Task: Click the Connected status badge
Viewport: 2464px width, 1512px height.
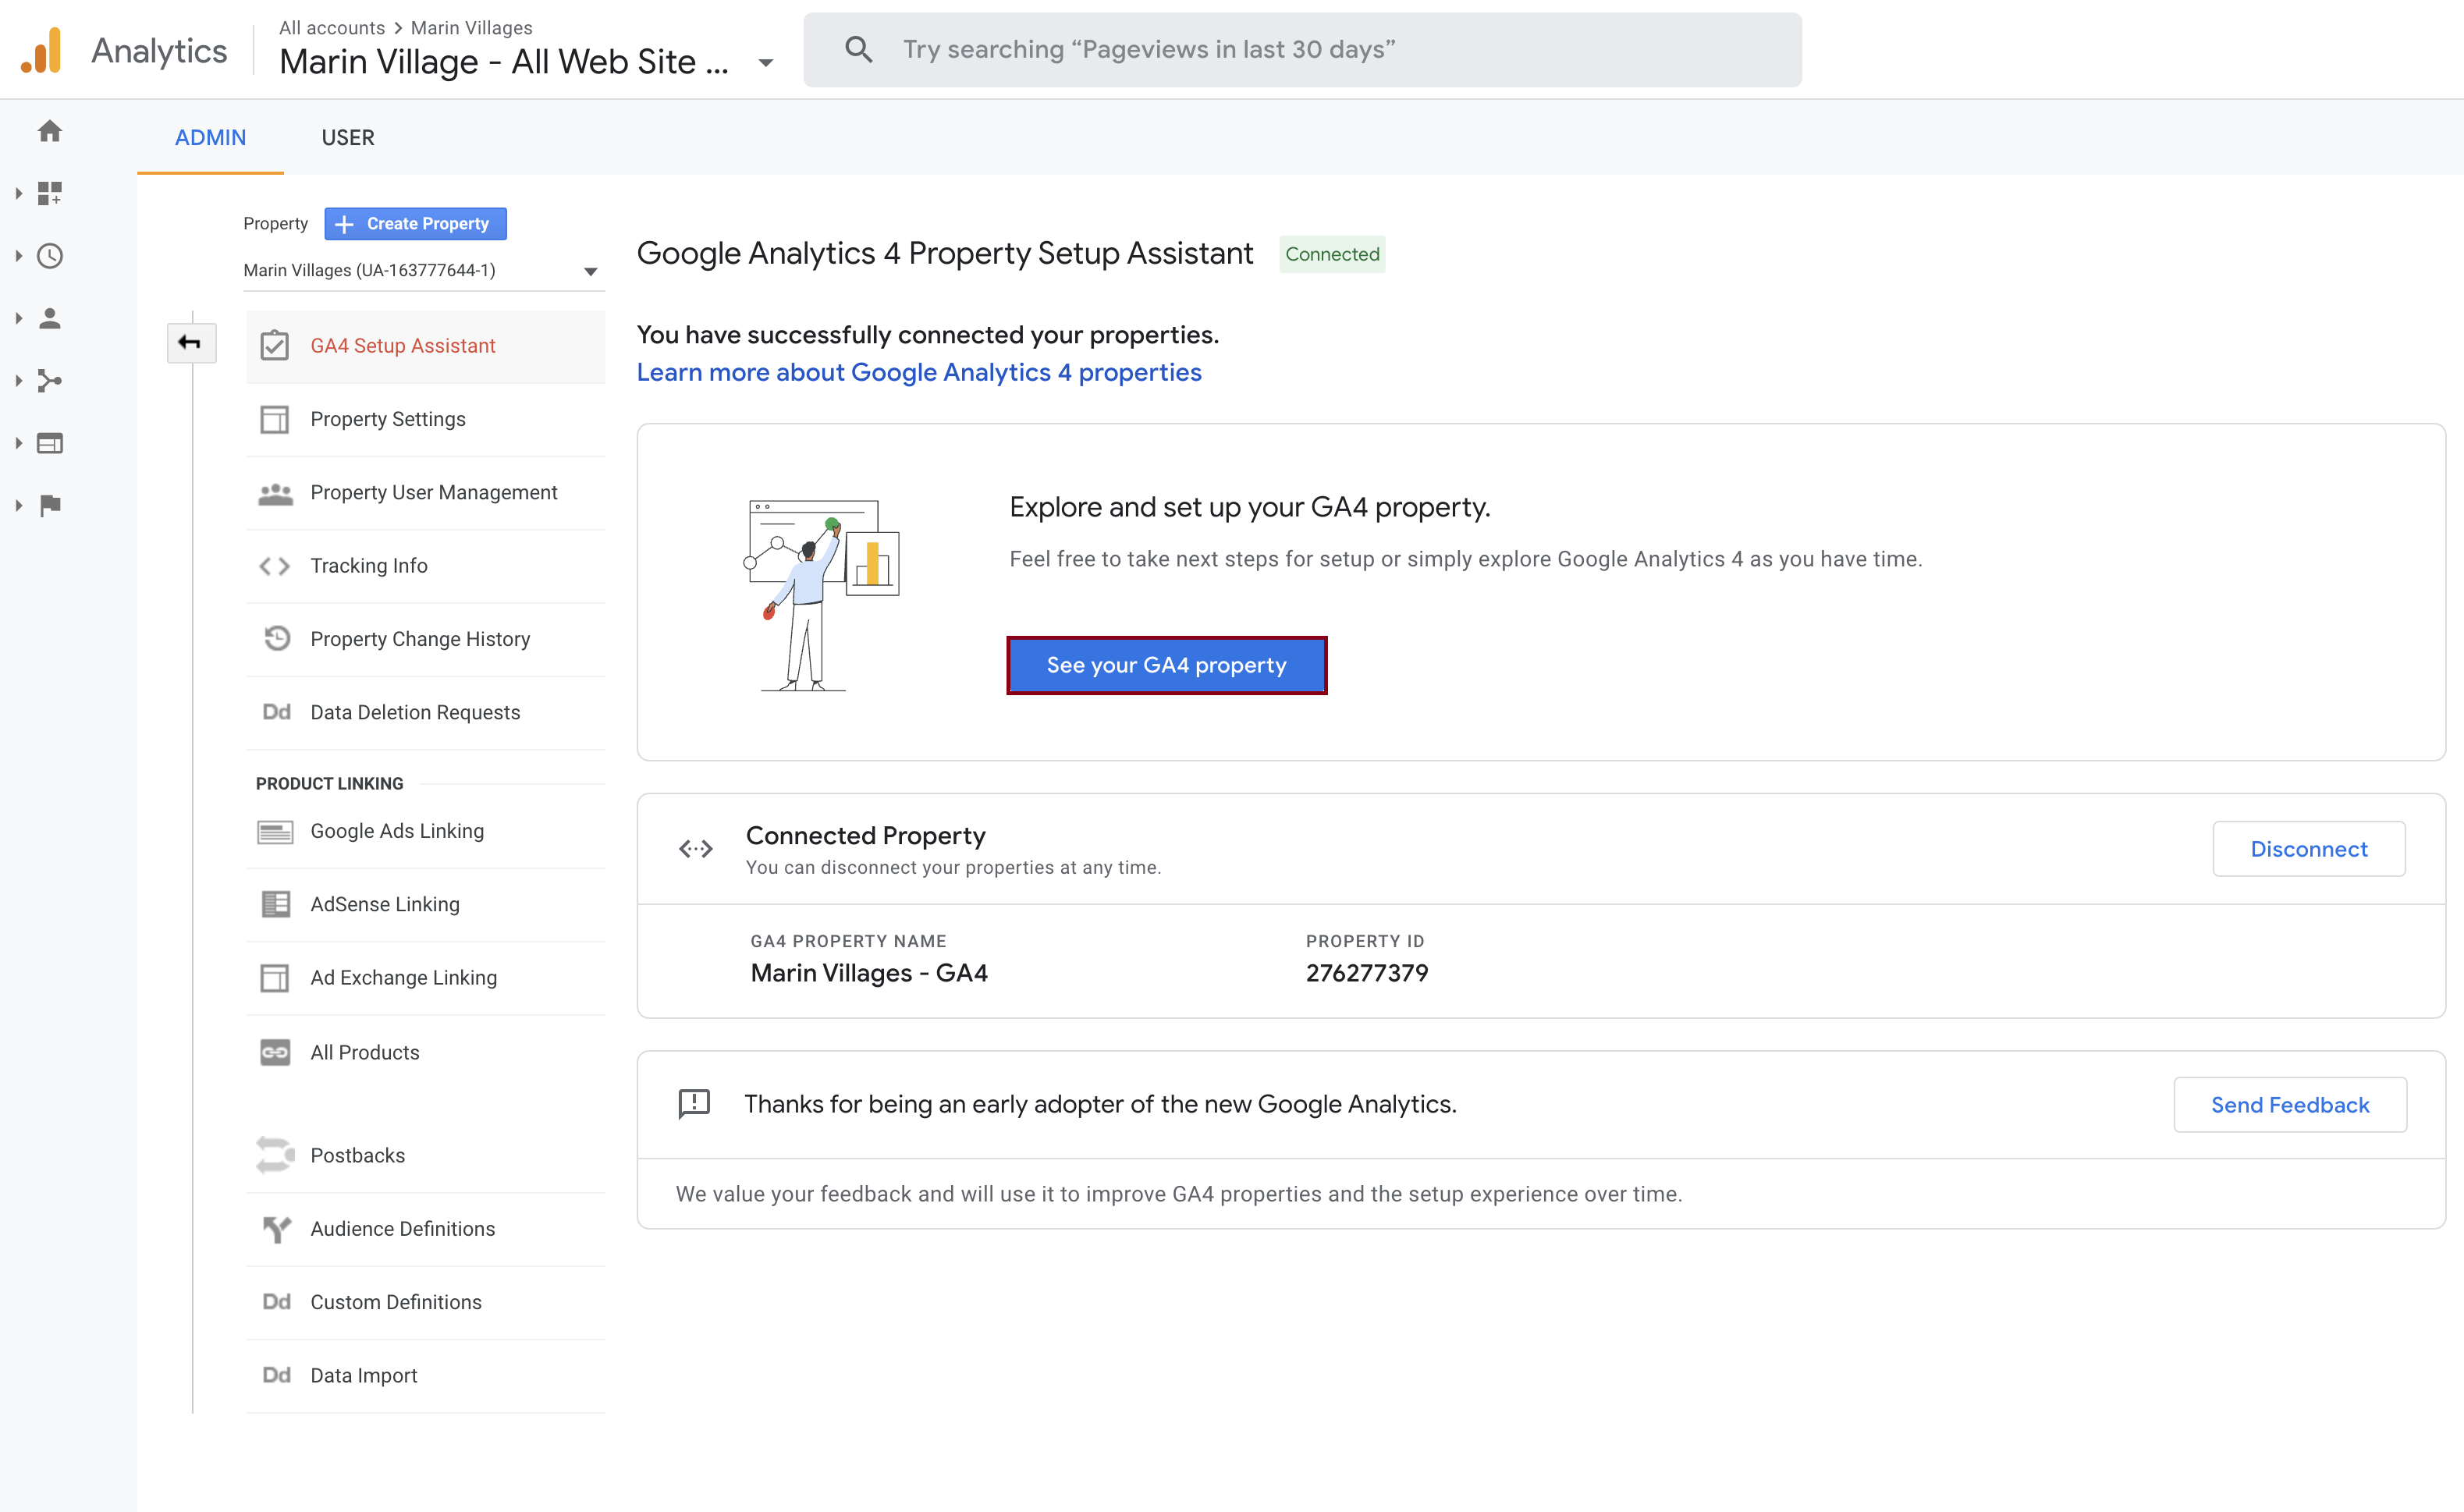Action: coord(1332,254)
